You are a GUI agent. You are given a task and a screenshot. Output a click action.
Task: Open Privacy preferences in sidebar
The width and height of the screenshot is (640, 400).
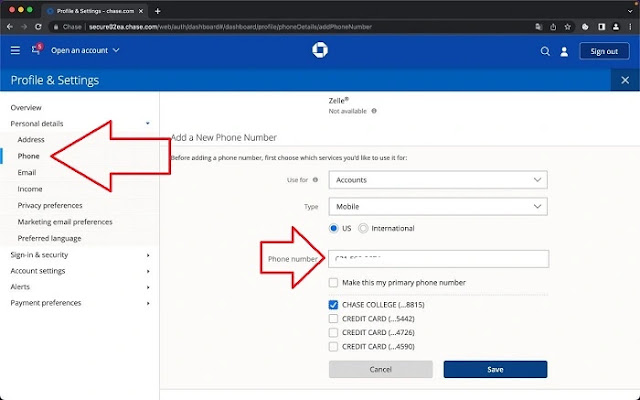50,205
